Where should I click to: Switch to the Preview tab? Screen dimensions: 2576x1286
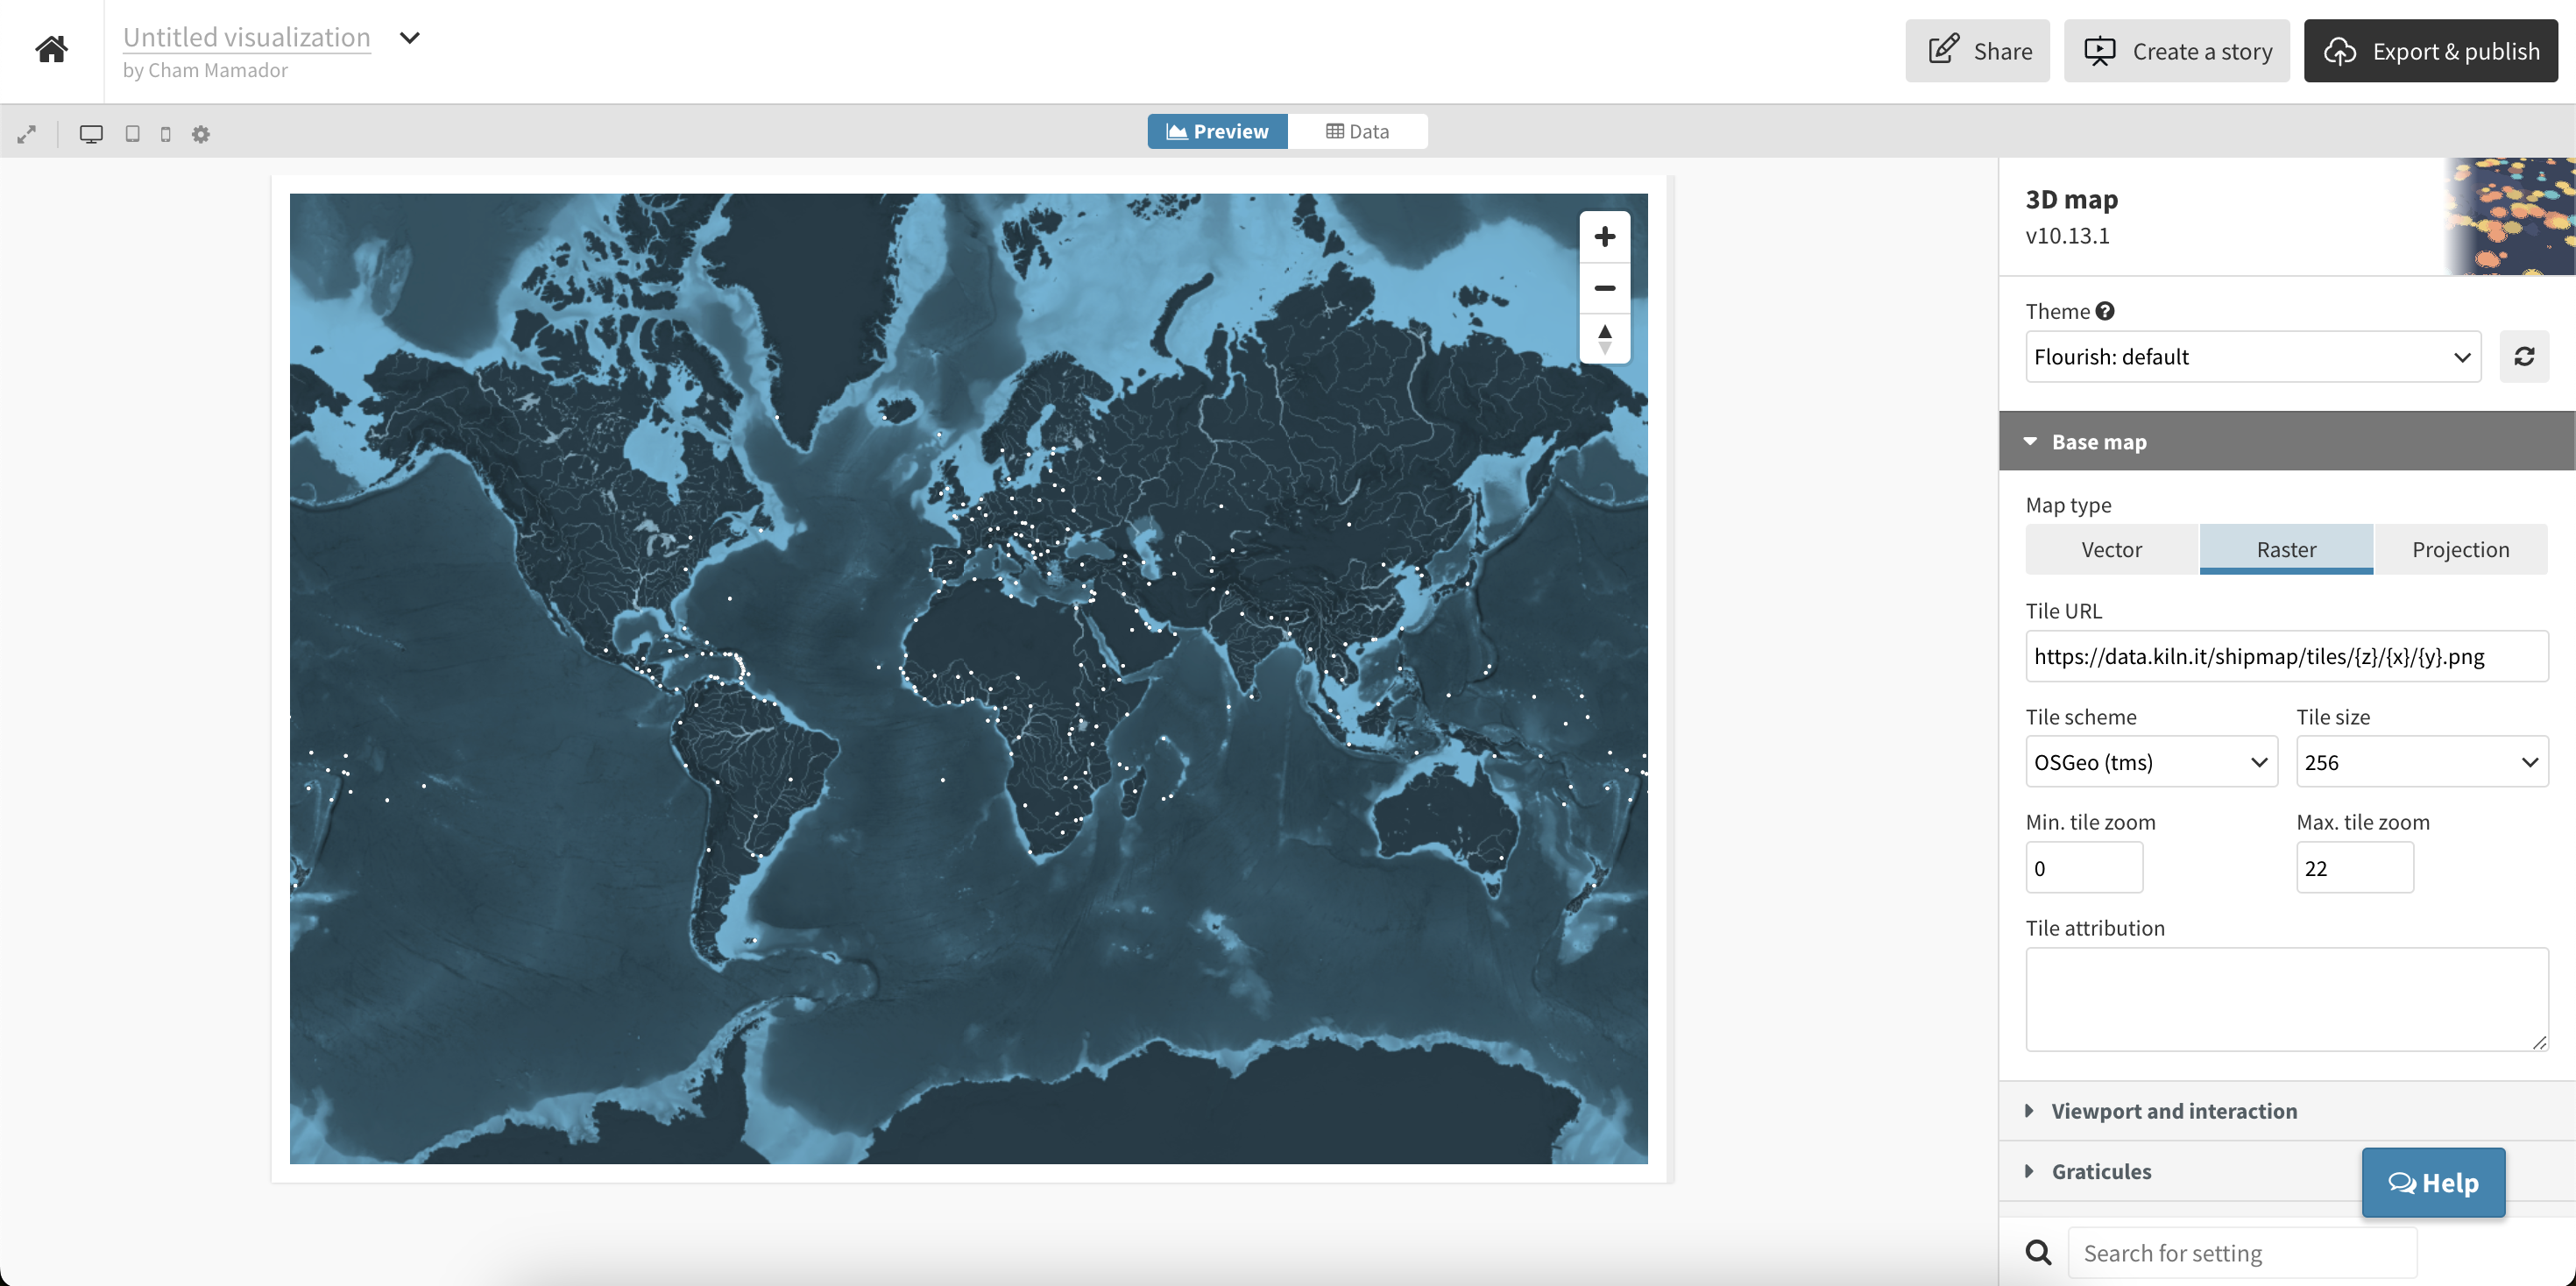coord(1217,131)
